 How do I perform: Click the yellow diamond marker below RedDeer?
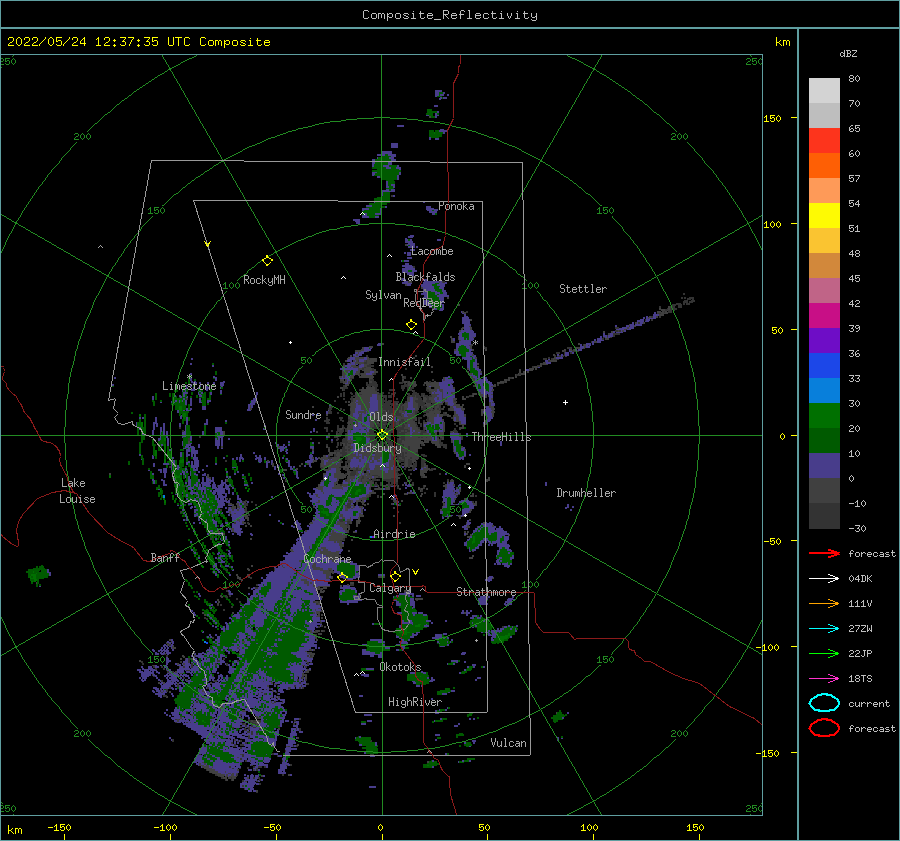point(412,325)
